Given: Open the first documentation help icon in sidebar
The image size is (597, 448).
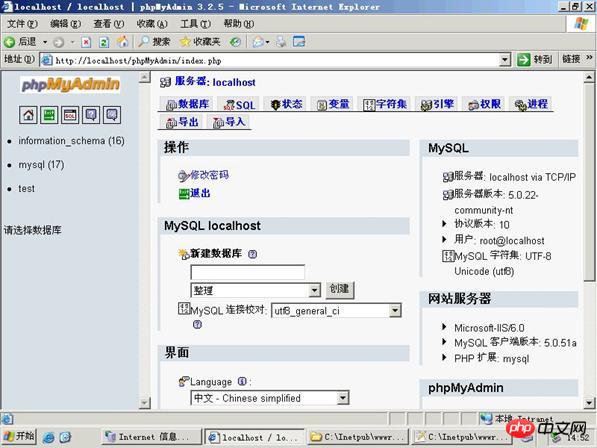Looking at the screenshot, I should click(x=91, y=115).
